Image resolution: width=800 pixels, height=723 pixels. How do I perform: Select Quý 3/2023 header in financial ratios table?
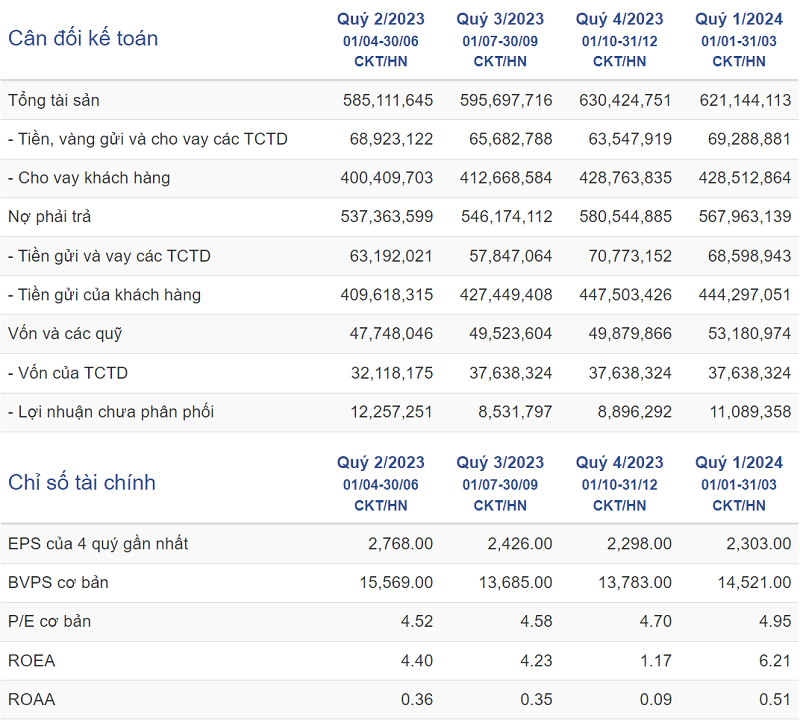[x=500, y=463]
